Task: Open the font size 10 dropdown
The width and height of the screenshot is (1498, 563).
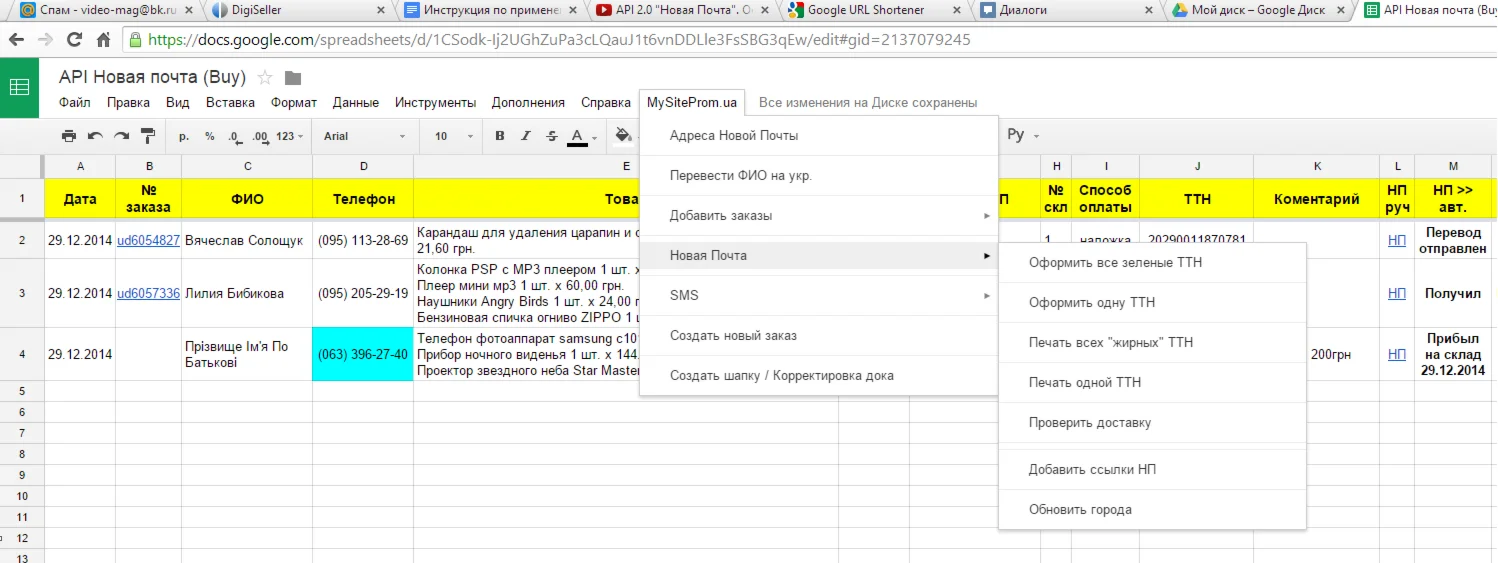Action: coord(453,136)
